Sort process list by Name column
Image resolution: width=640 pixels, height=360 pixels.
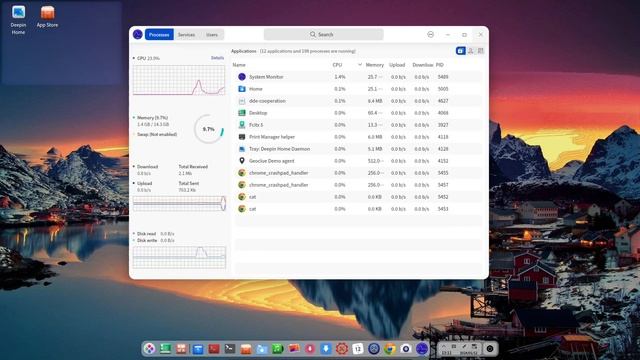(239, 65)
